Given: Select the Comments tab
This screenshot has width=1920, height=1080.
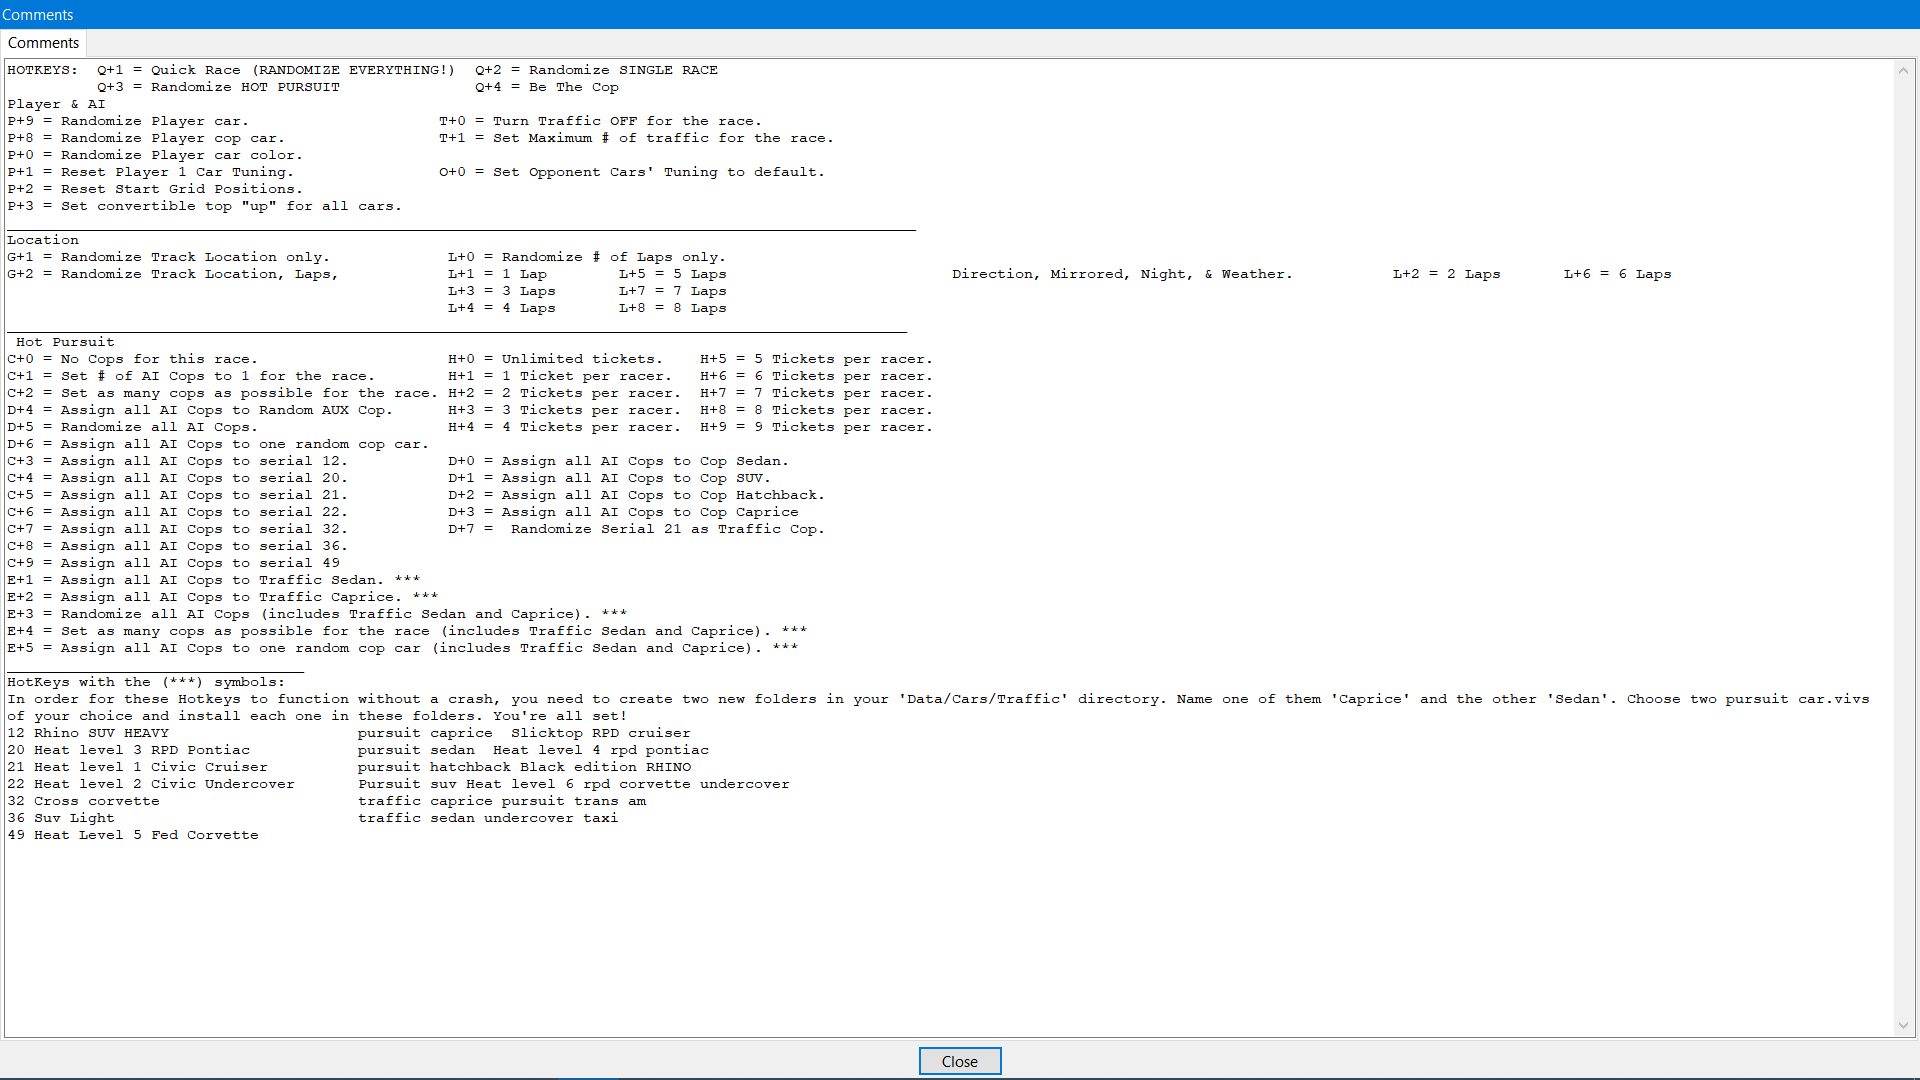Looking at the screenshot, I should pos(43,43).
